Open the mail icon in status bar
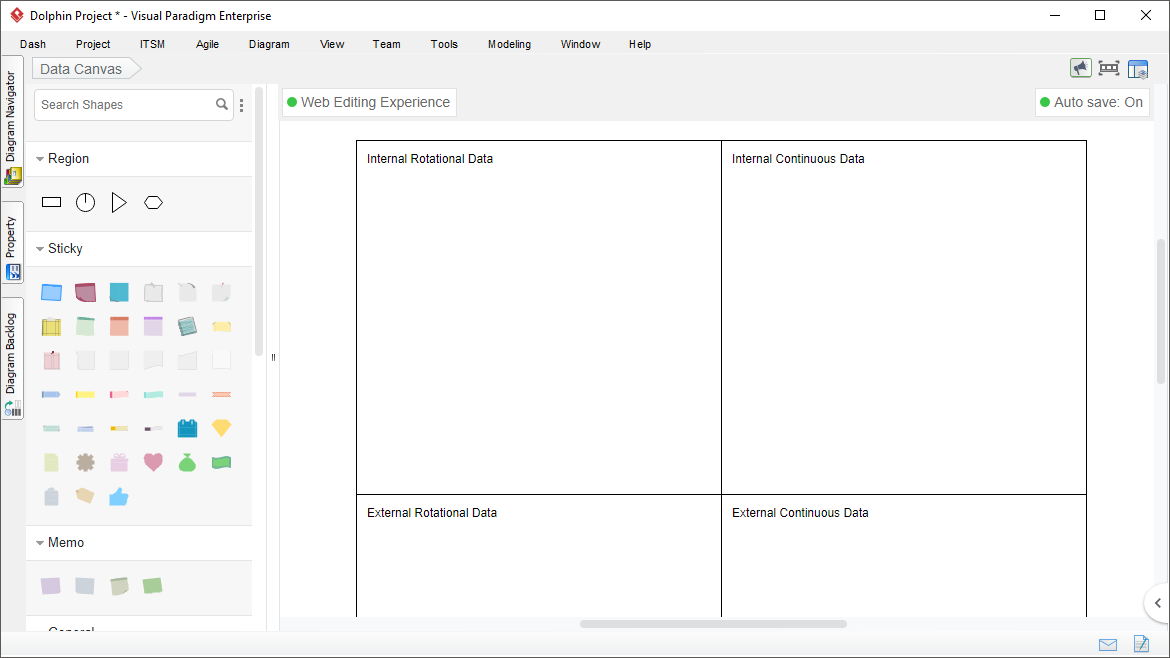The width and height of the screenshot is (1170, 658). click(1108, 645)
